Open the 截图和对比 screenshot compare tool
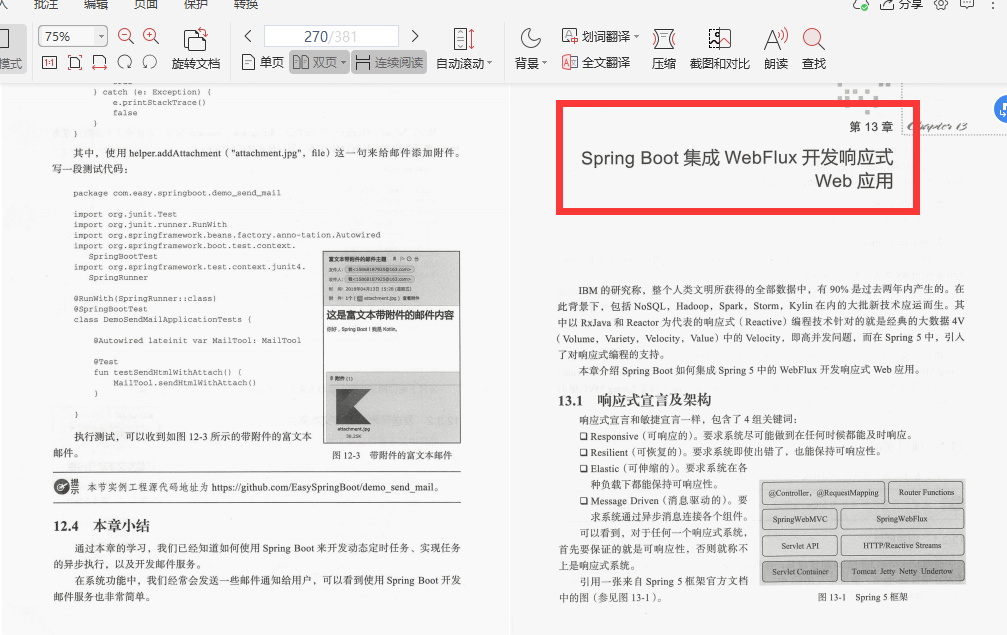The image size is (1007, 635). [x=719, y=50]
